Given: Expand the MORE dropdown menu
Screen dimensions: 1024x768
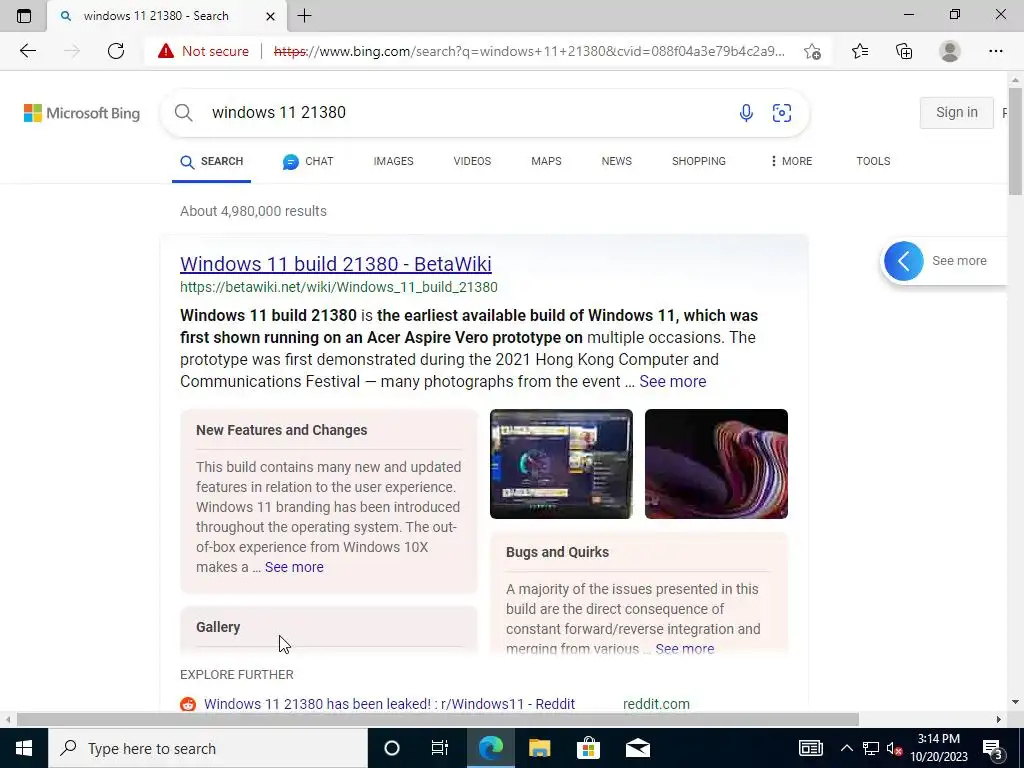Looking at the screenshot, I should click(x=791, y=161).
